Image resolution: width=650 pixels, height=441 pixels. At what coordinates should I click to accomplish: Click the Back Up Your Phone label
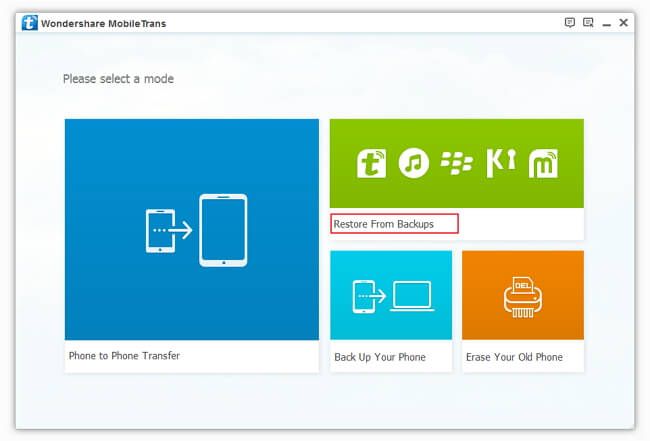pyautogui.click(x=380, y=357)
